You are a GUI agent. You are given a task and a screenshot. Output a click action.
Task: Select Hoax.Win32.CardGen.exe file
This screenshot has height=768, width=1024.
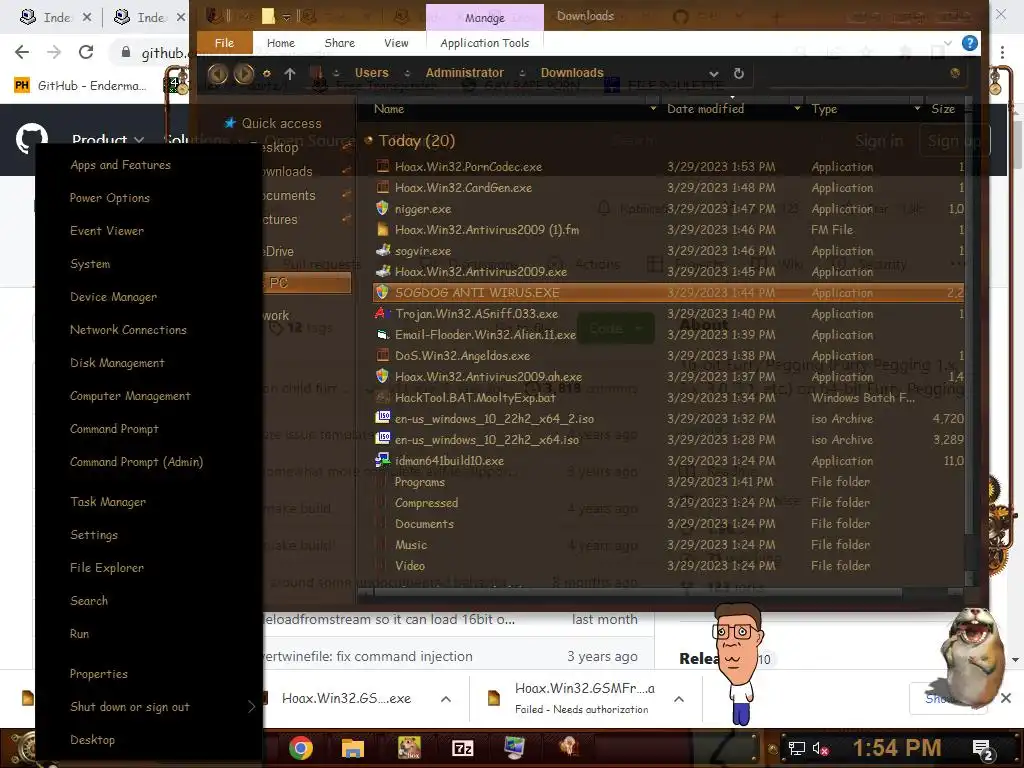pyautogui.click(x=463, y=187)
